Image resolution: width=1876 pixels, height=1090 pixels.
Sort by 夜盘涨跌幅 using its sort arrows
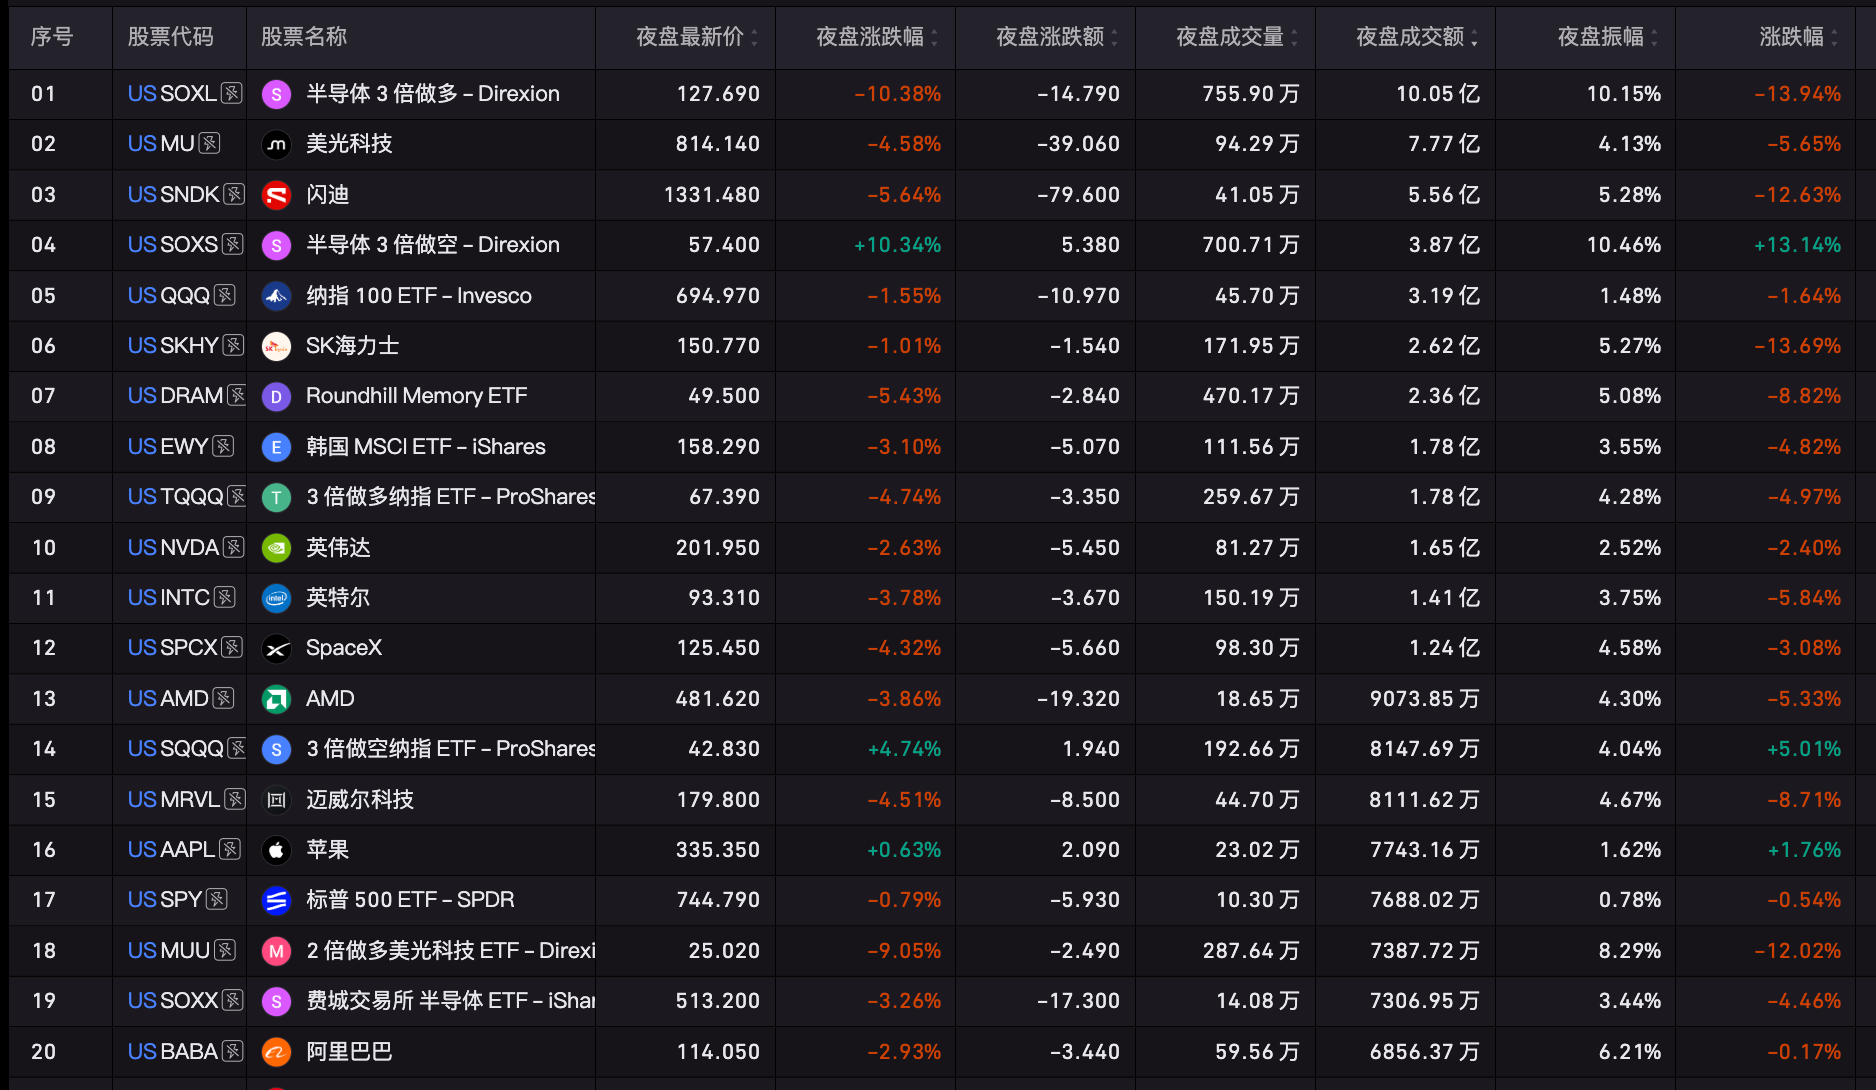(x=935, y=38)
